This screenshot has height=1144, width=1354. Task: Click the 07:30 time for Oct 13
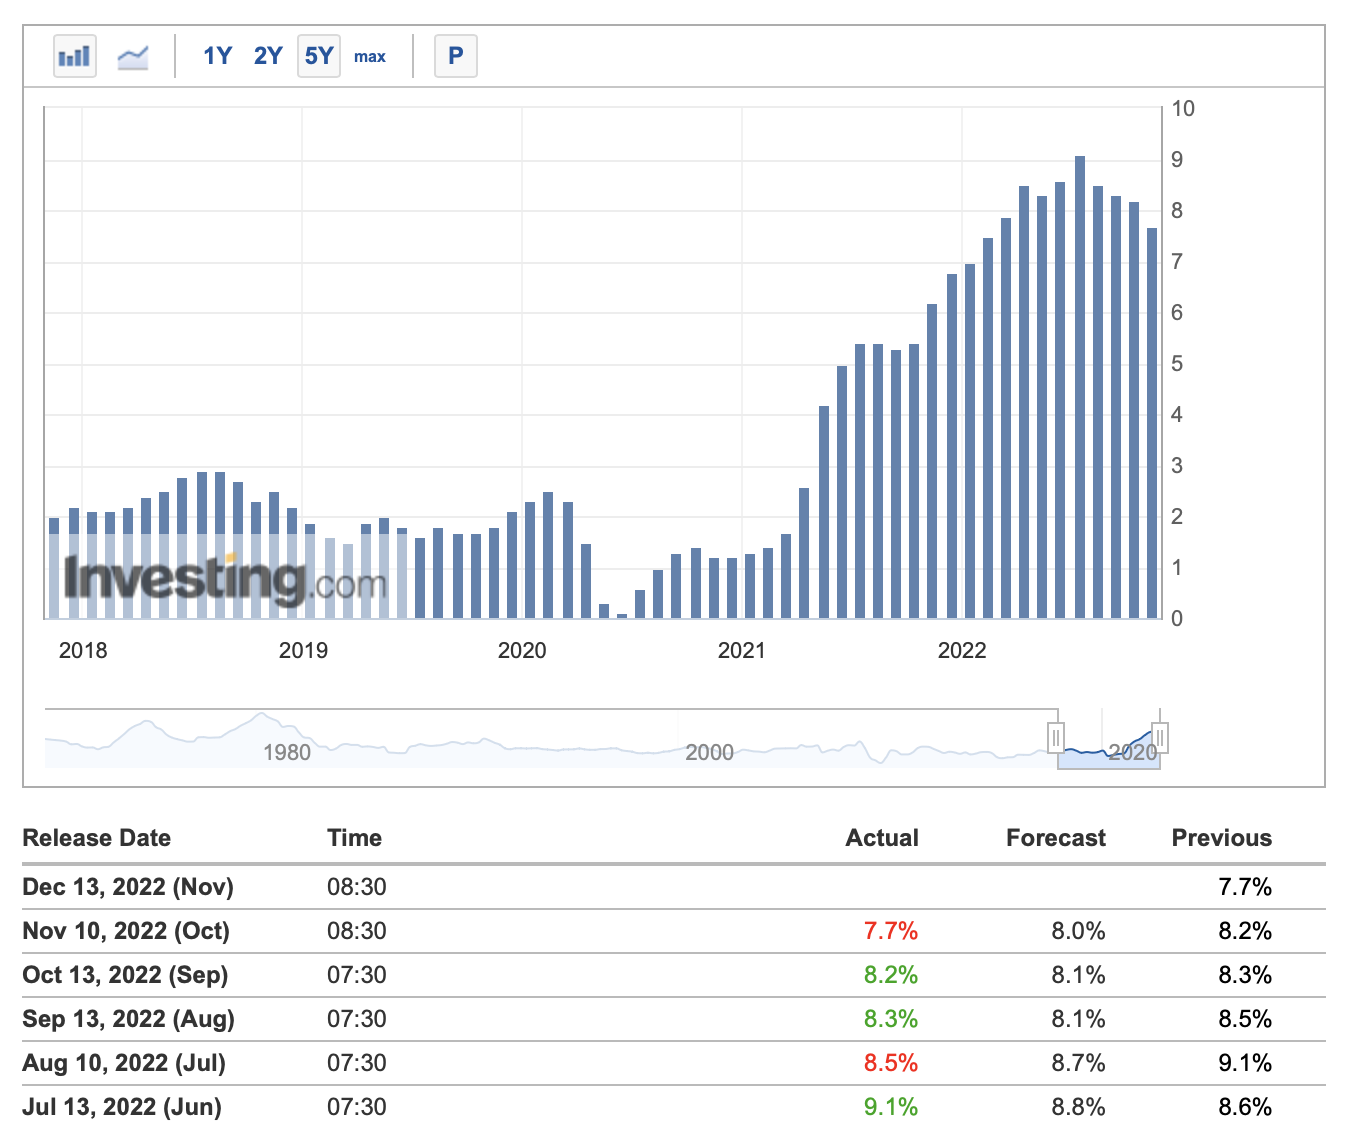pos(357,975)
